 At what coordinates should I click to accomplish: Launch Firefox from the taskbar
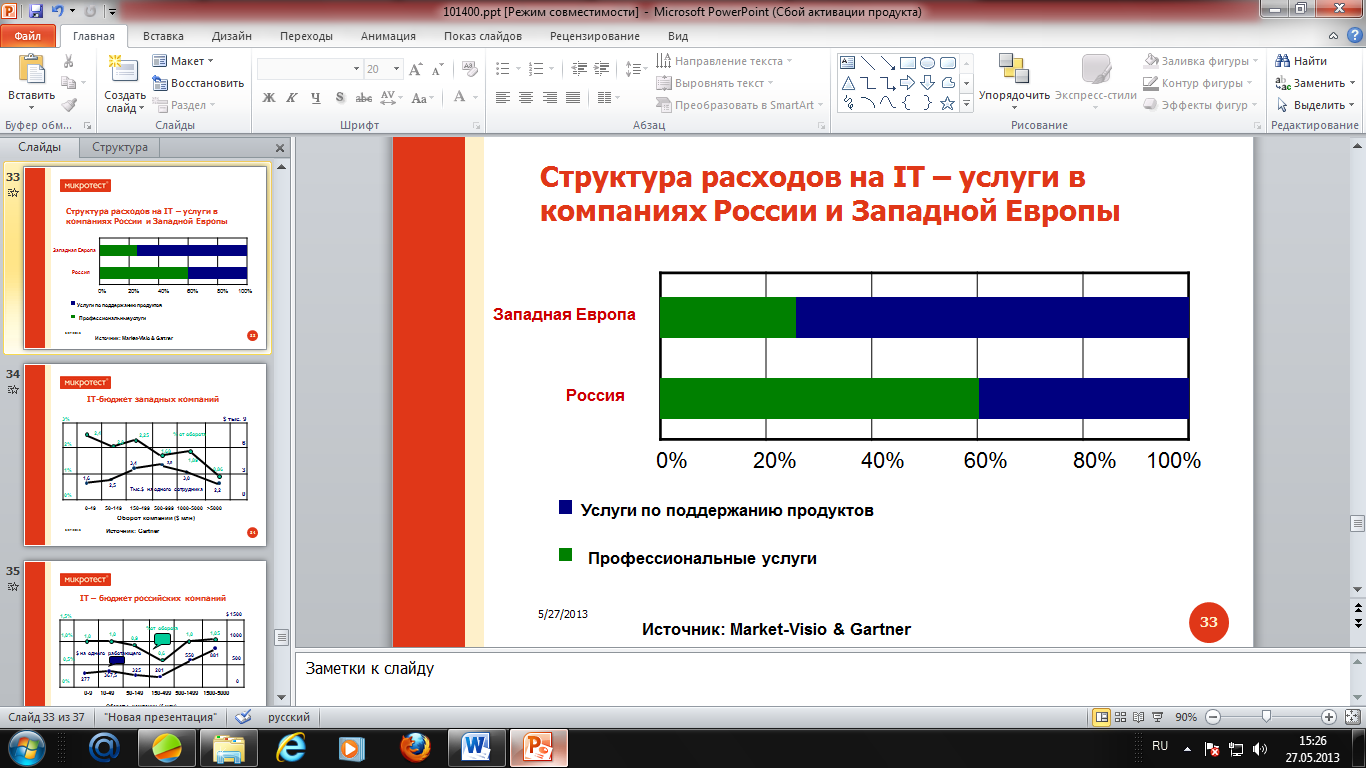[414, 747]
